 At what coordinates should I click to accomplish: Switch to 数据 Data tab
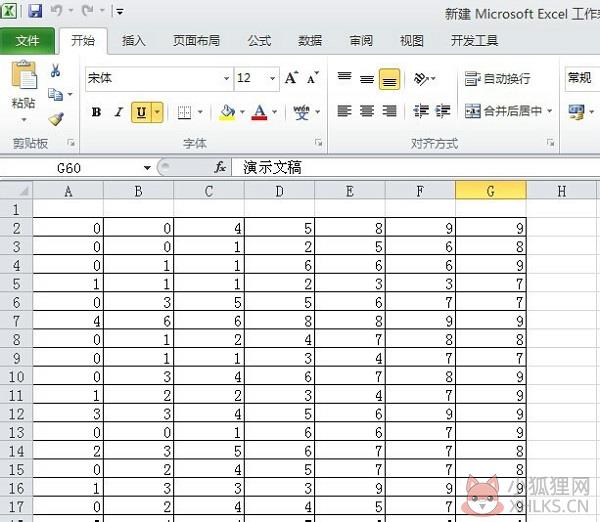pos(310,41)
